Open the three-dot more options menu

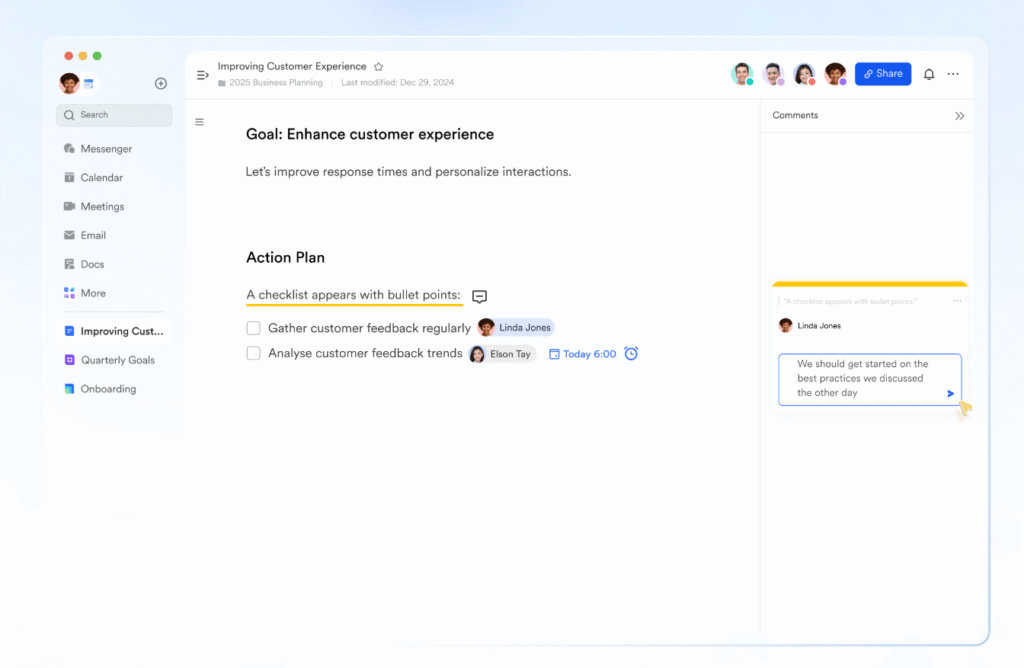(x=953, y=74)
